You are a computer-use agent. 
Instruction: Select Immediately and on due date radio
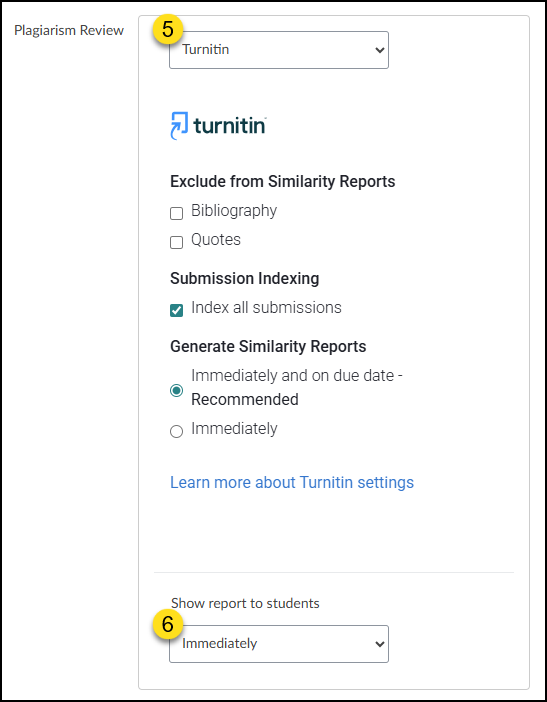(176, 390)
